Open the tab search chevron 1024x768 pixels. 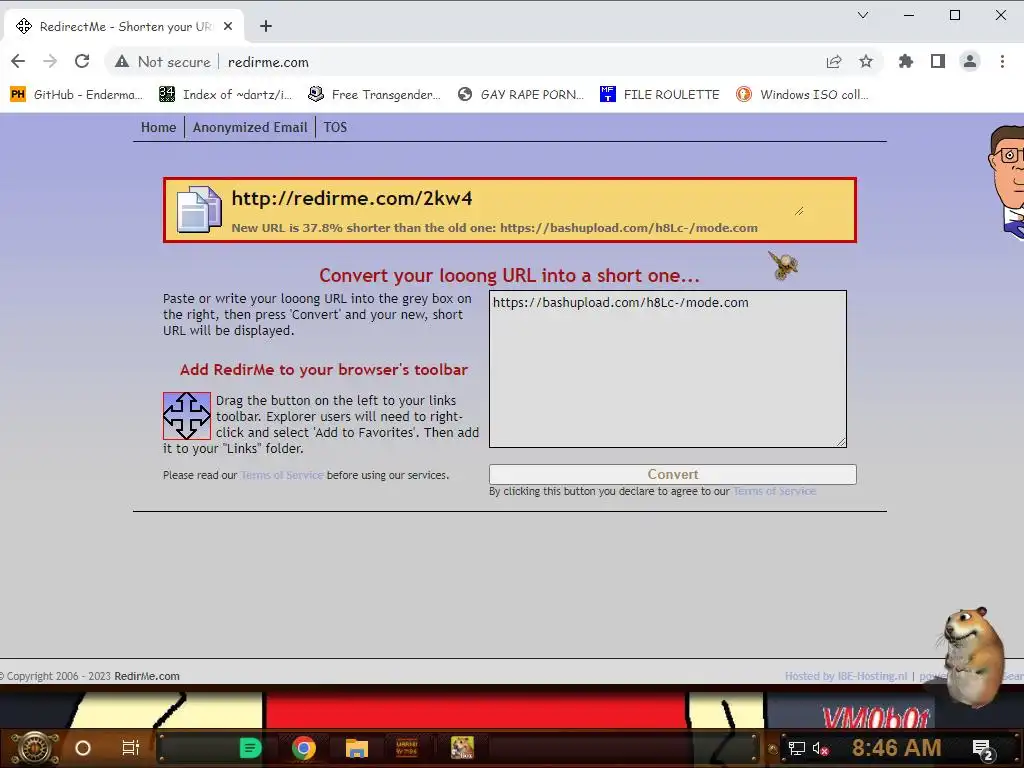click(x=863, y=15)
